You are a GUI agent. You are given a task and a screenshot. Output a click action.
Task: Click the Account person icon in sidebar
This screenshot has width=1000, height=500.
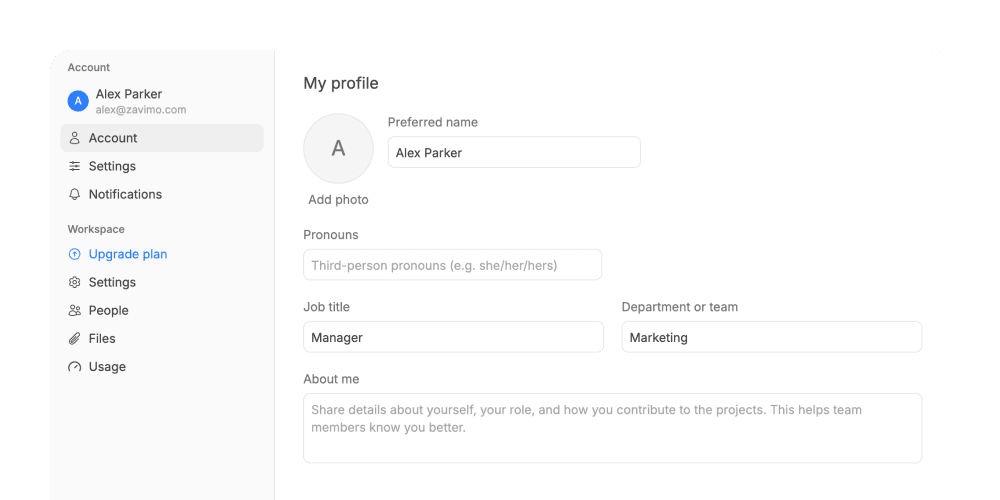pyautogui.click(x=75, y=138)
